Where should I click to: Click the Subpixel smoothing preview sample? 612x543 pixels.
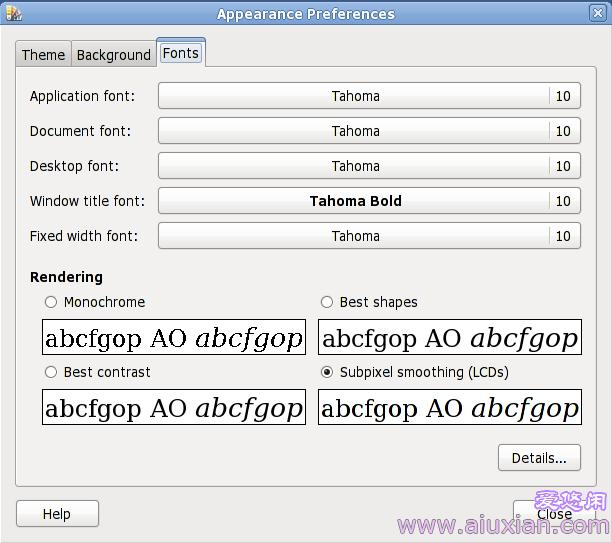coord(449,408)
